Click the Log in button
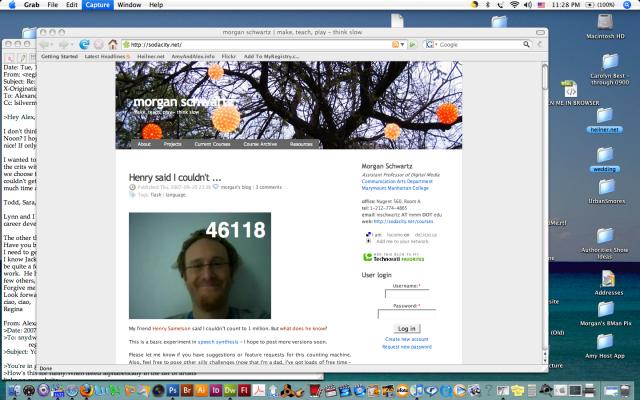Viewport: 640px width, 400px height. click(x=407, y=329)
